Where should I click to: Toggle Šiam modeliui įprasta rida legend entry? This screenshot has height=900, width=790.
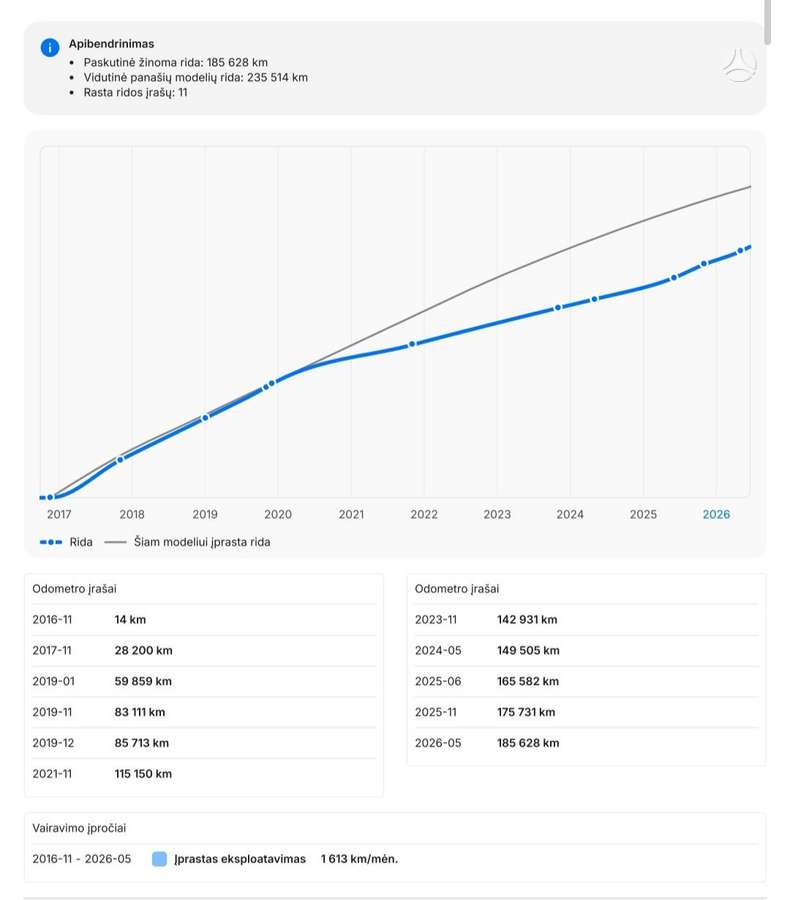pyautogui.click(x=187, y=542)
